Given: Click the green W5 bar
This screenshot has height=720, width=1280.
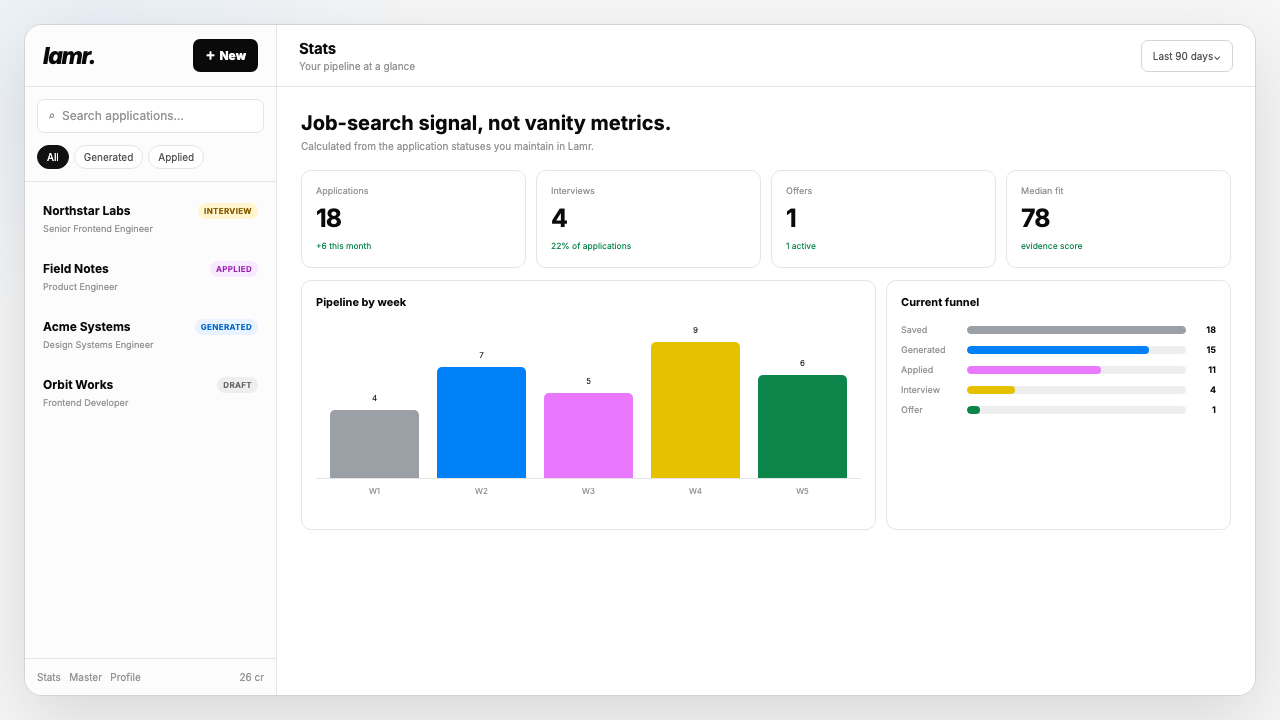Looking at the screenshot, I should point(802,427).
